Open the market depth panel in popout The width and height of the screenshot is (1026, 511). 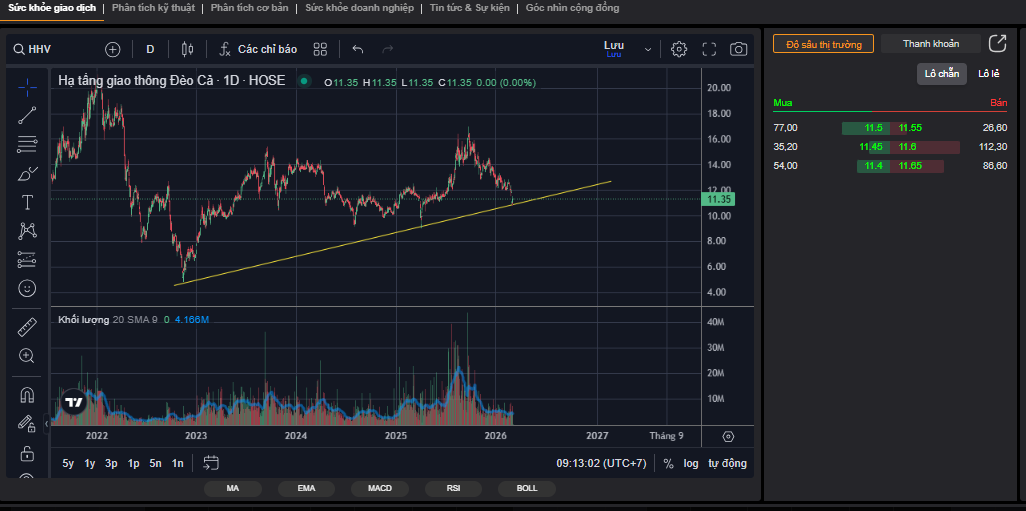997,43
